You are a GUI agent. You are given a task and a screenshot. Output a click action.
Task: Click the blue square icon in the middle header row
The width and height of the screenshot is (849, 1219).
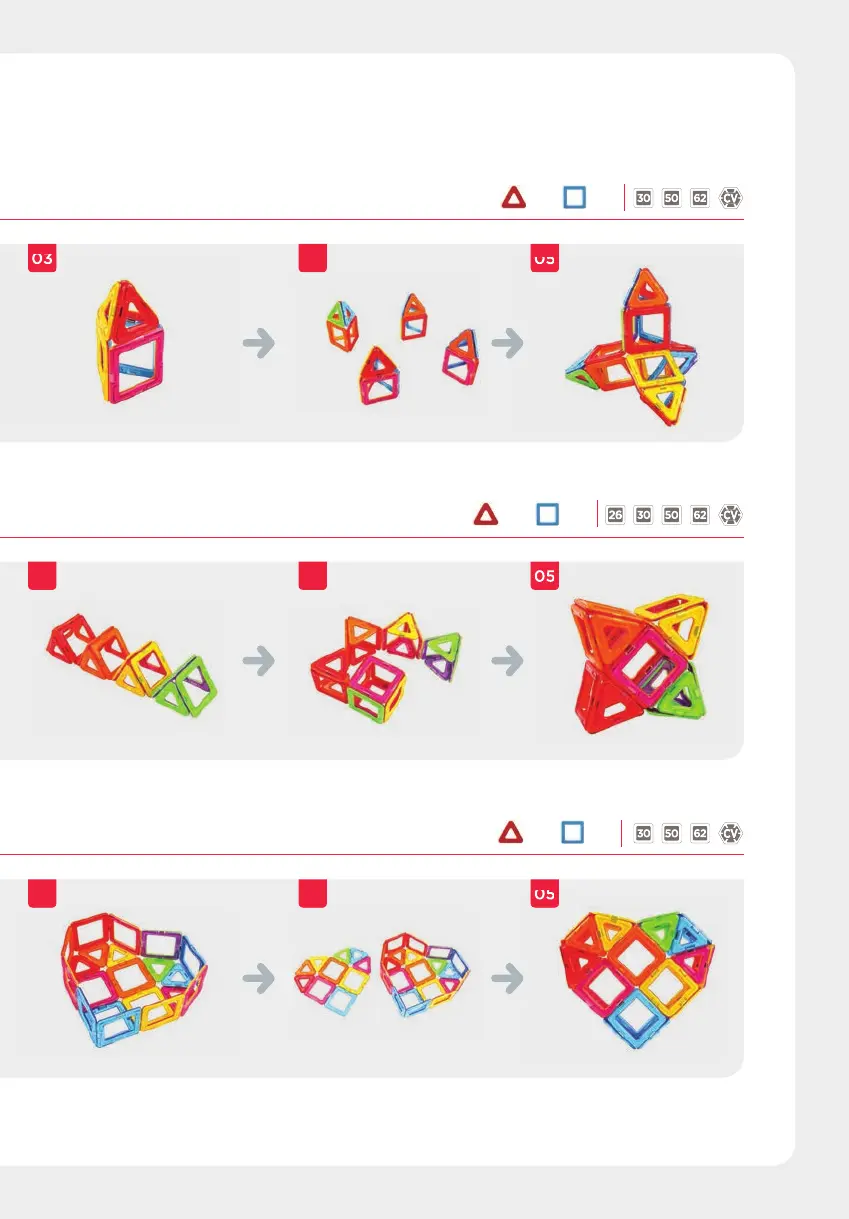click(x=547, y=515)
